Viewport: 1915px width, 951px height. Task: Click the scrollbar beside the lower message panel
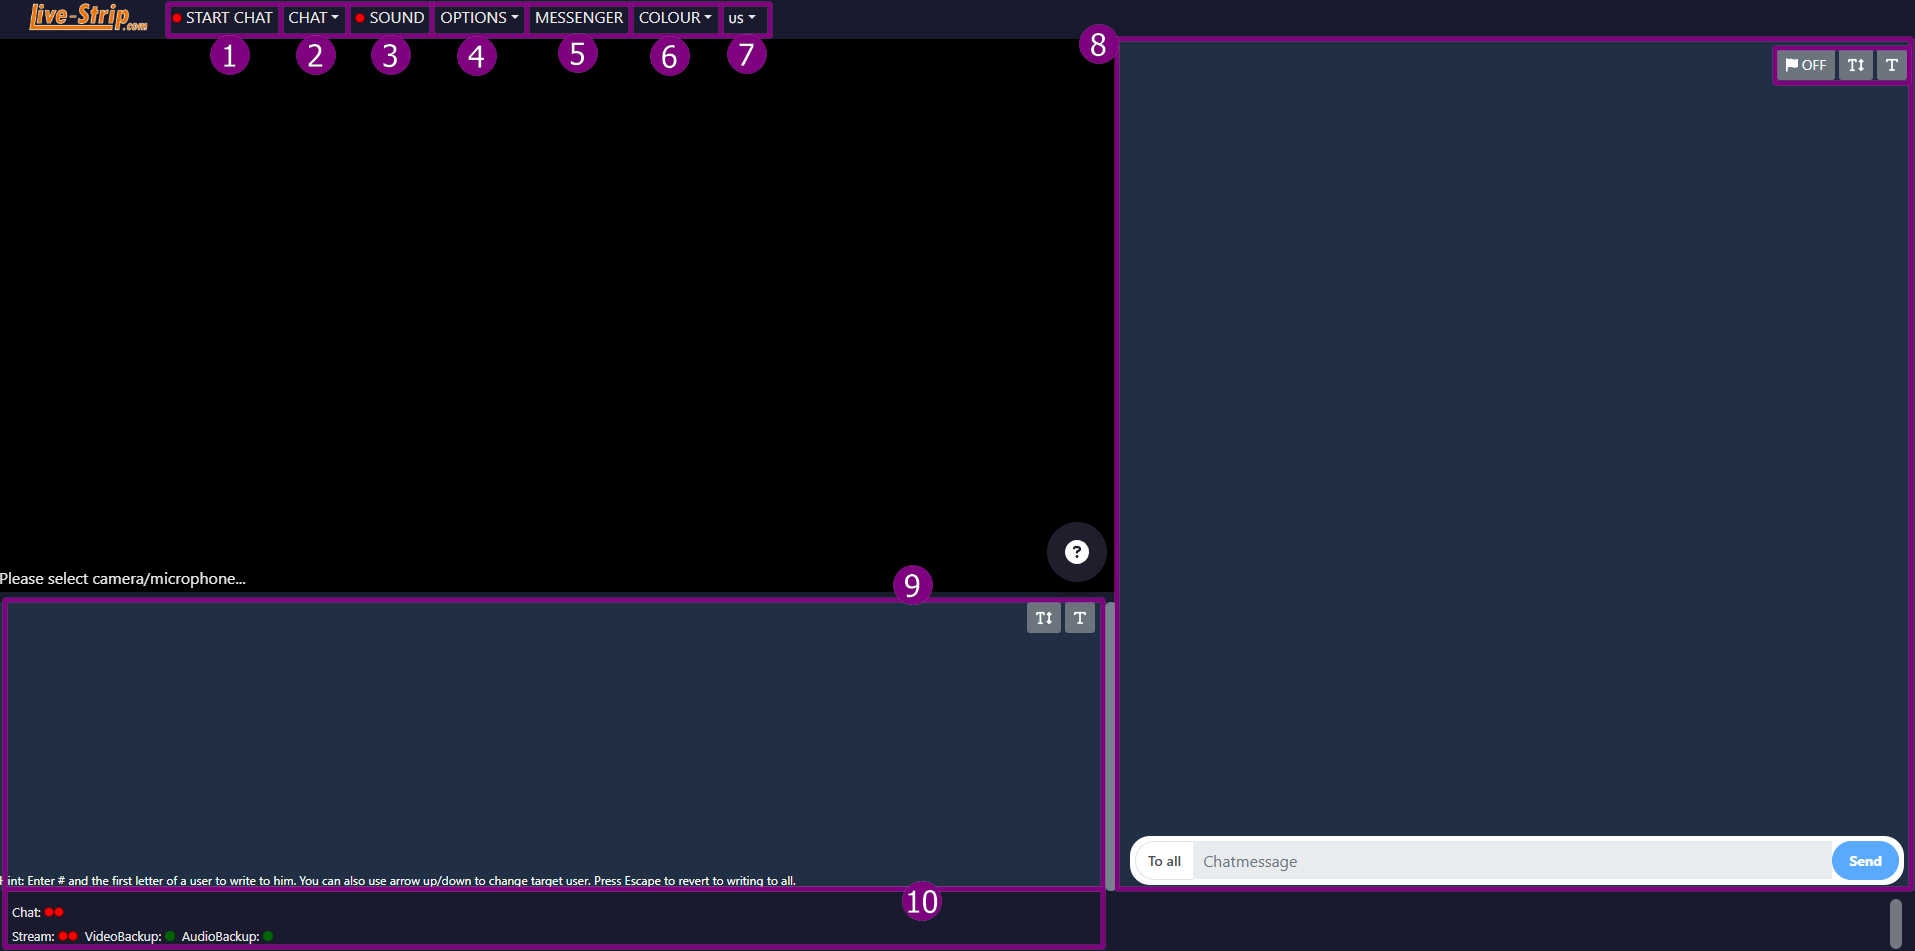(x=1109, y=745)
